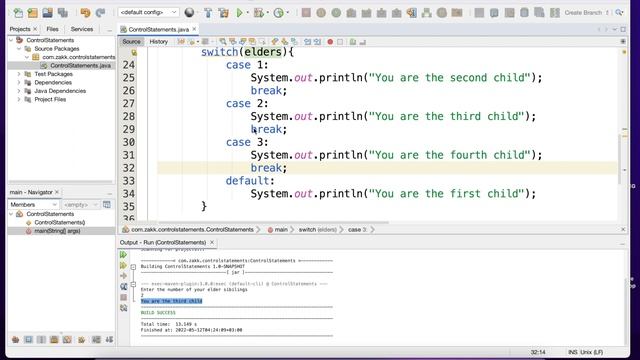Select the Source view tab
The height and width of the screenshot is (360, 640).
coord(131,42)
